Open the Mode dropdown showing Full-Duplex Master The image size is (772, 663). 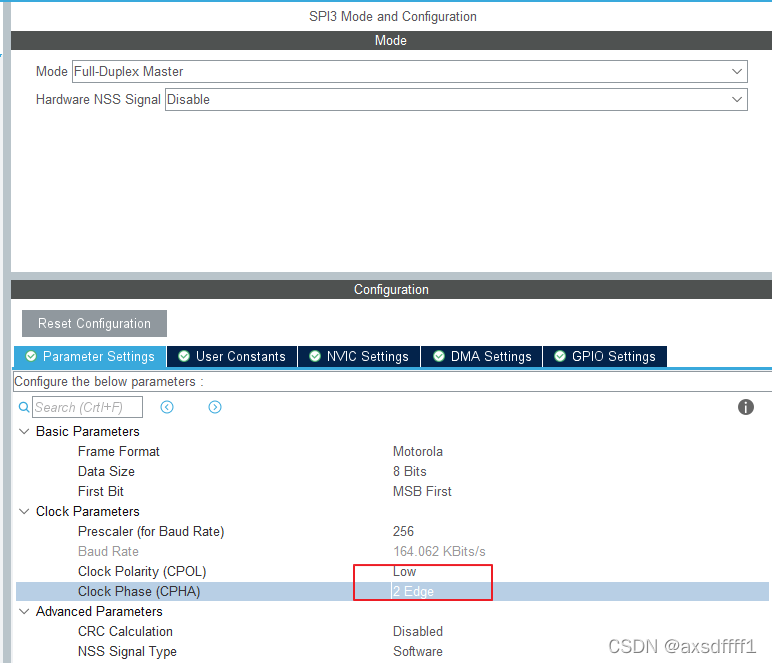pos(410,71)
